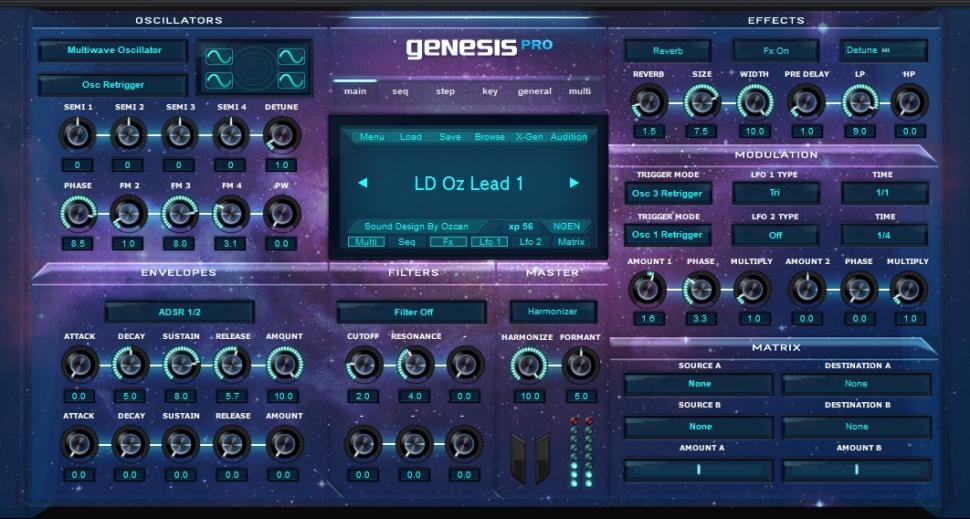Open the LFO 2 Type Off dropdown
970x519 pixels.
pos(776,235)
